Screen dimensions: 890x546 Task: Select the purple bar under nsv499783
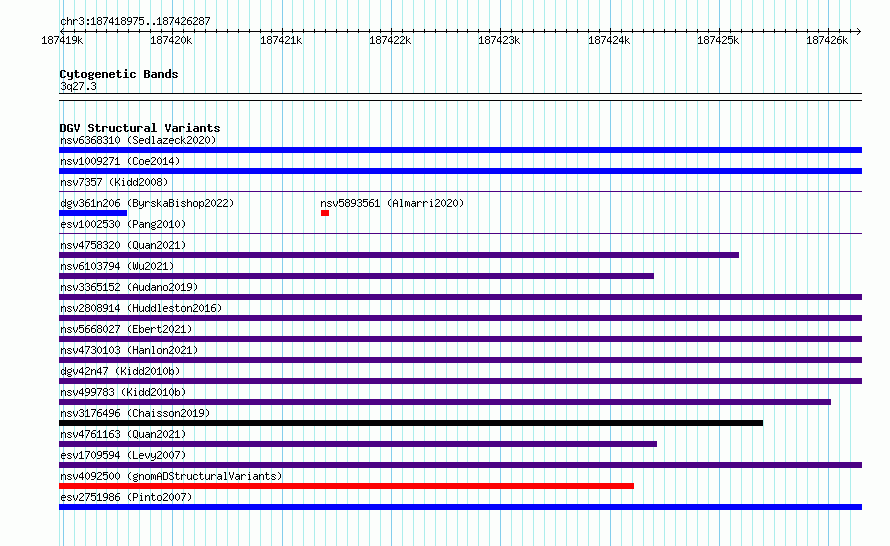tap(445, 402)
